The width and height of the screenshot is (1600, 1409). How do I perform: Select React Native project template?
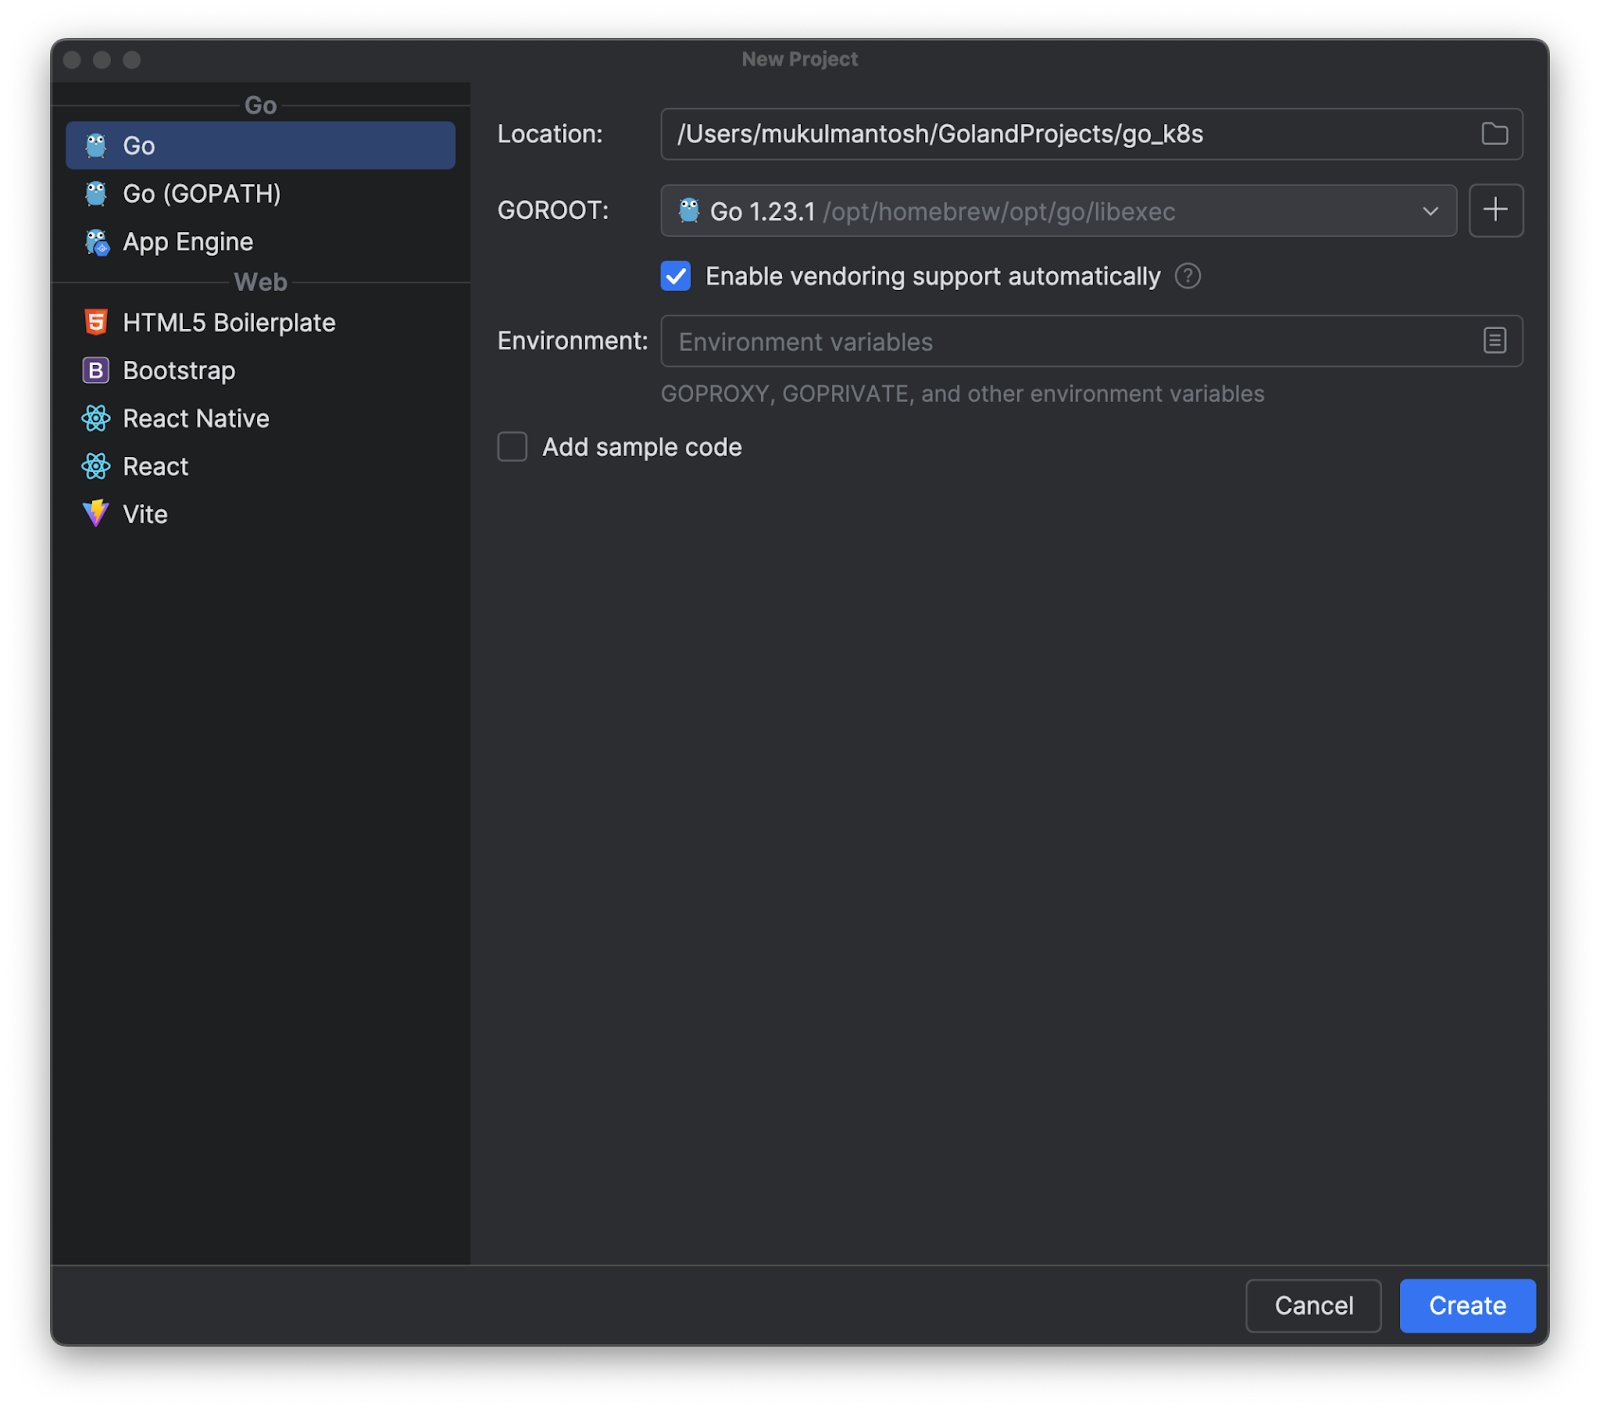click(x=260, y=418)
